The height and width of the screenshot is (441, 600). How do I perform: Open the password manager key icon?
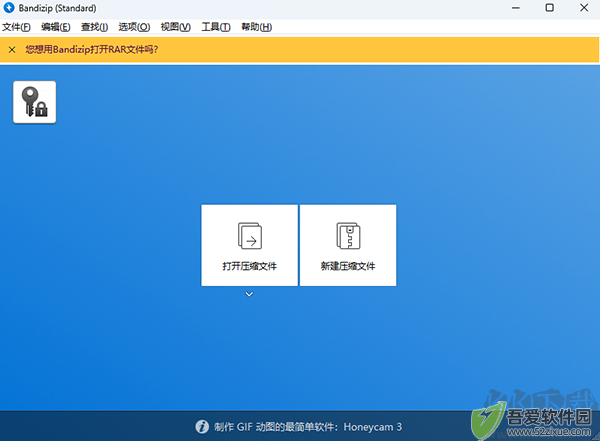coord(34,102)
